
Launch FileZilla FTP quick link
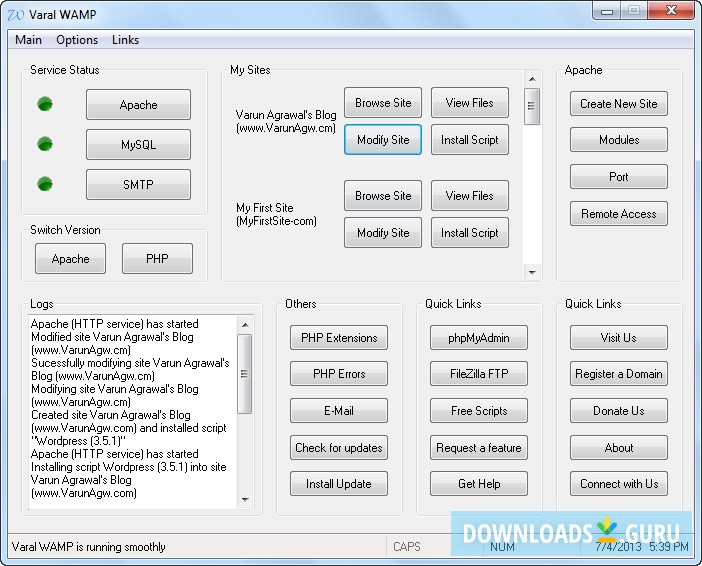pyautogui.click(x=479, y=373)
